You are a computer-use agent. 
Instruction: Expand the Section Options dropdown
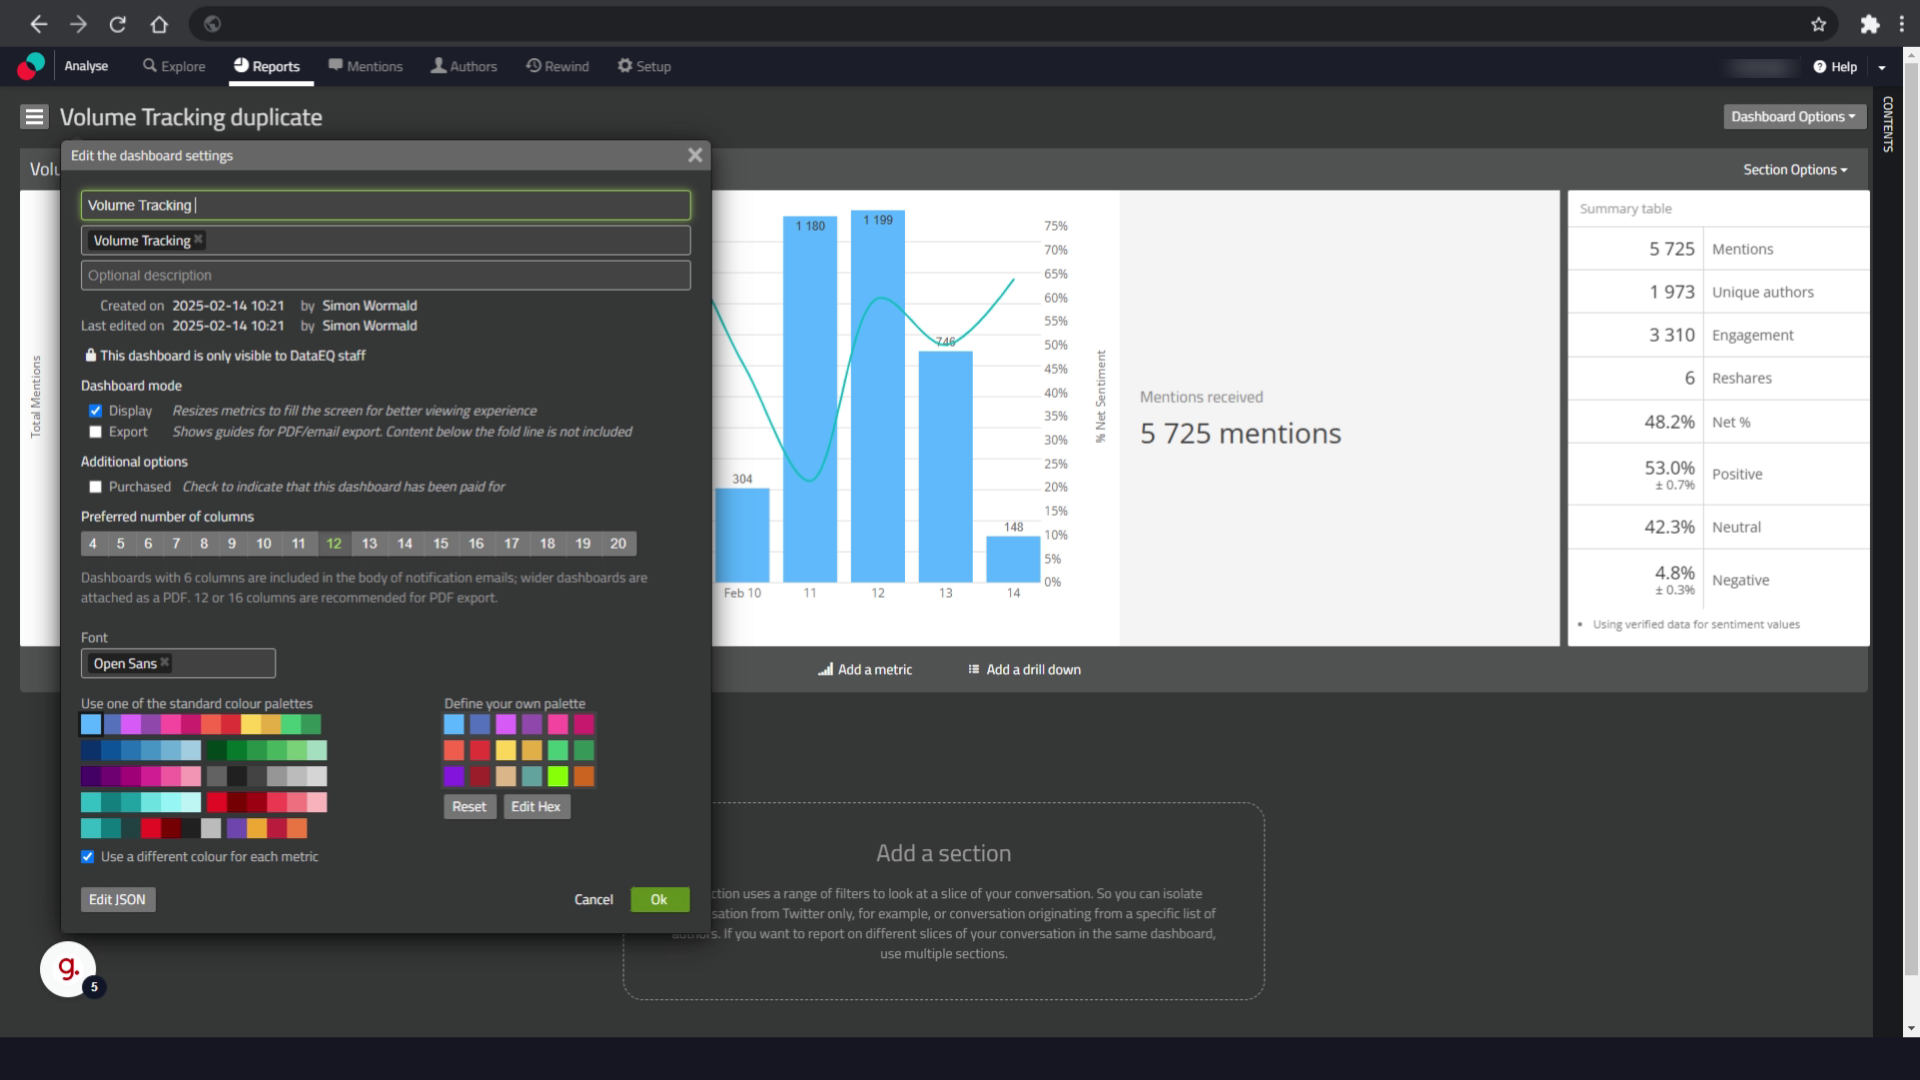1795,170
